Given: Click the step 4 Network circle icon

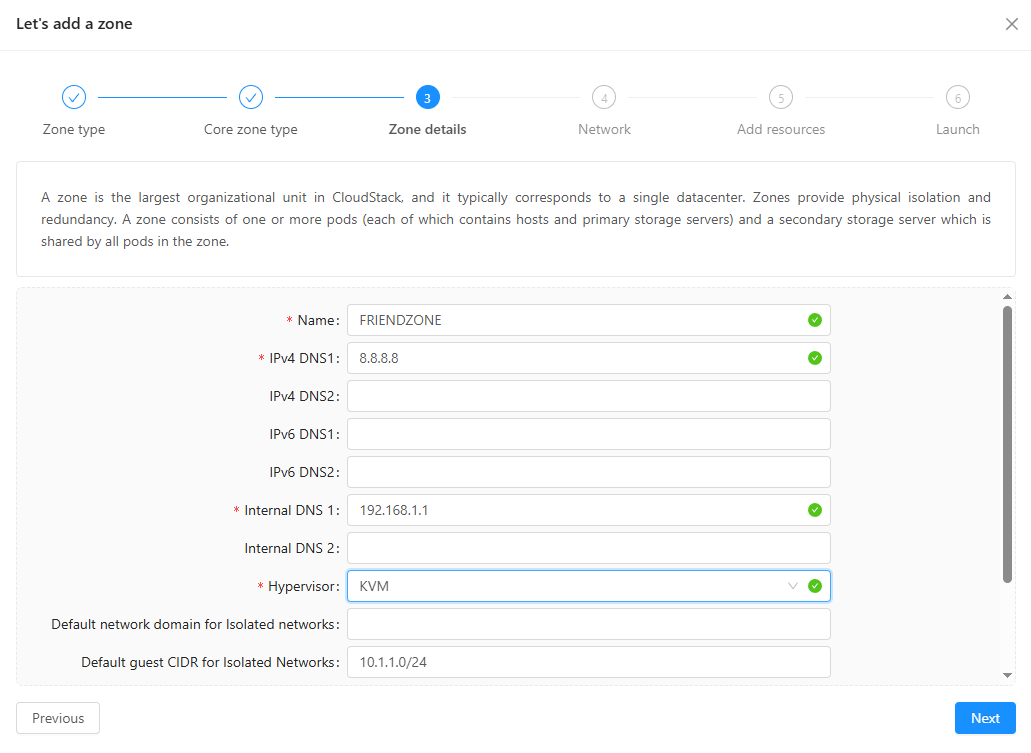Looking at the screenshot, I should 604,97.
